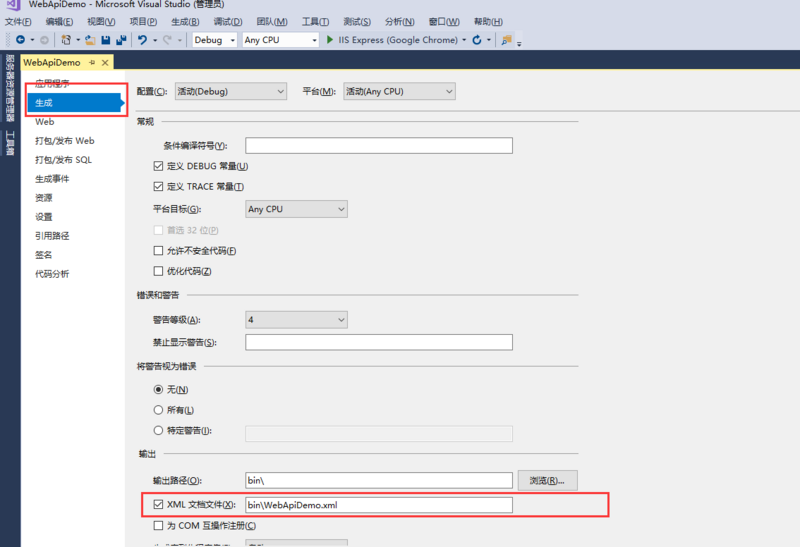Screen dimensions: 800x547
Task: Open the 帮助(H) menu
Action: [x=488, y=21]
